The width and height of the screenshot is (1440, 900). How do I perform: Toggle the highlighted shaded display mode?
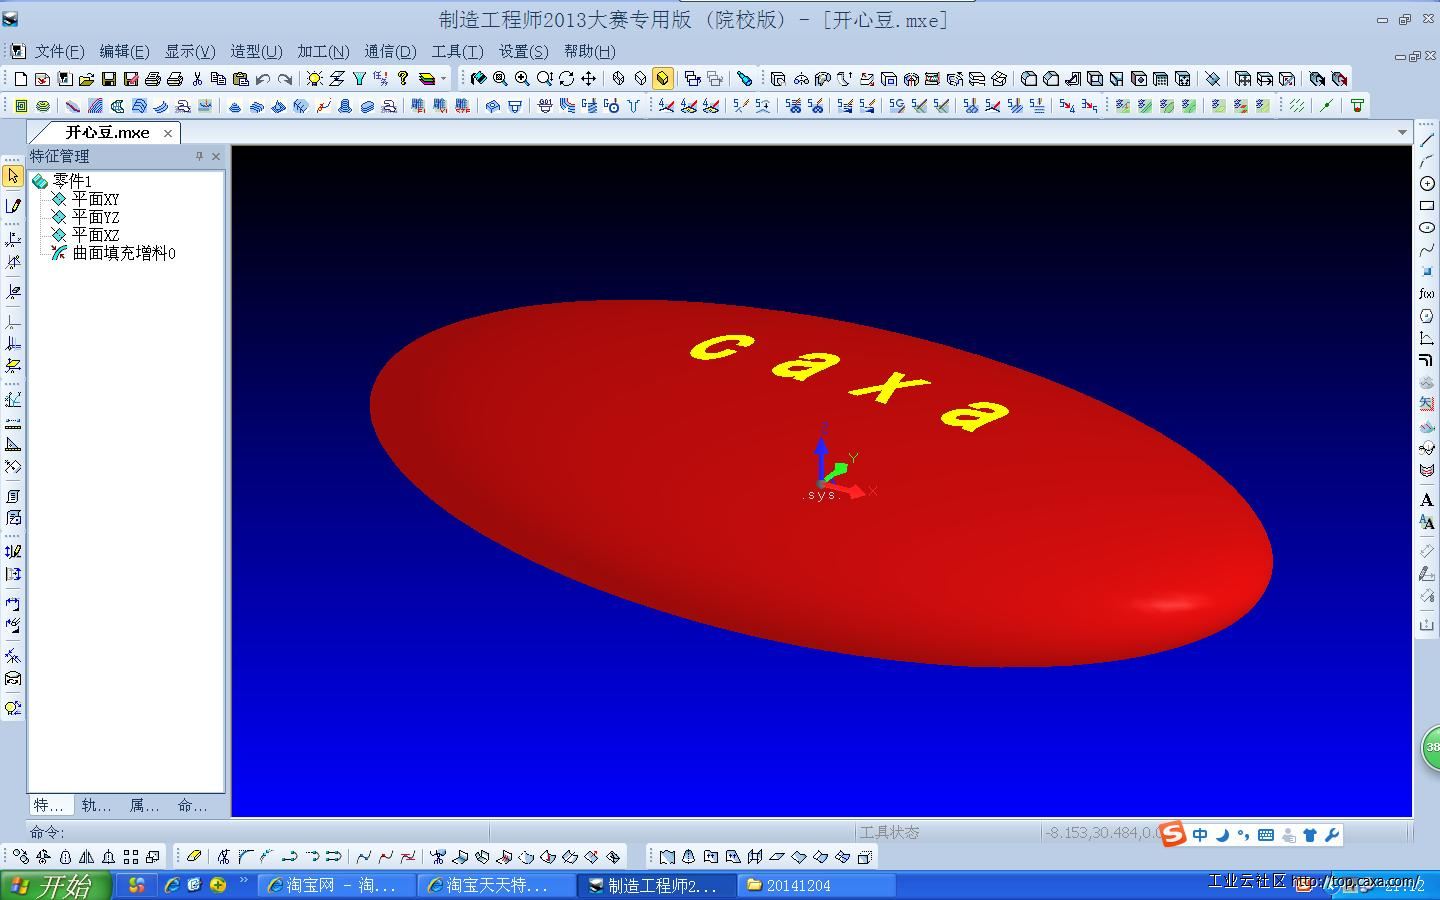tap(663, 79)
